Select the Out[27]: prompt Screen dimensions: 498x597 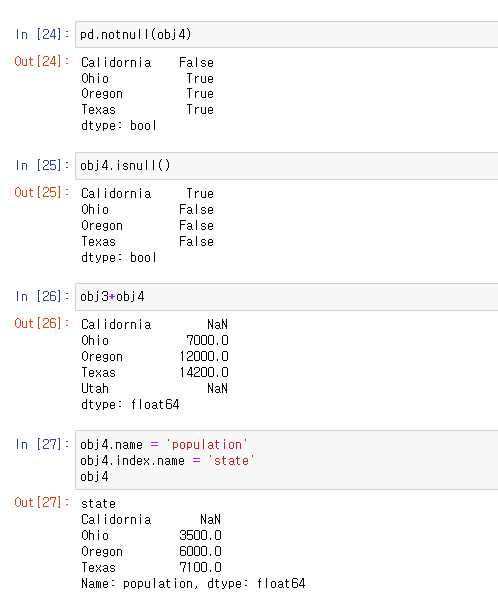pos(42,502)
